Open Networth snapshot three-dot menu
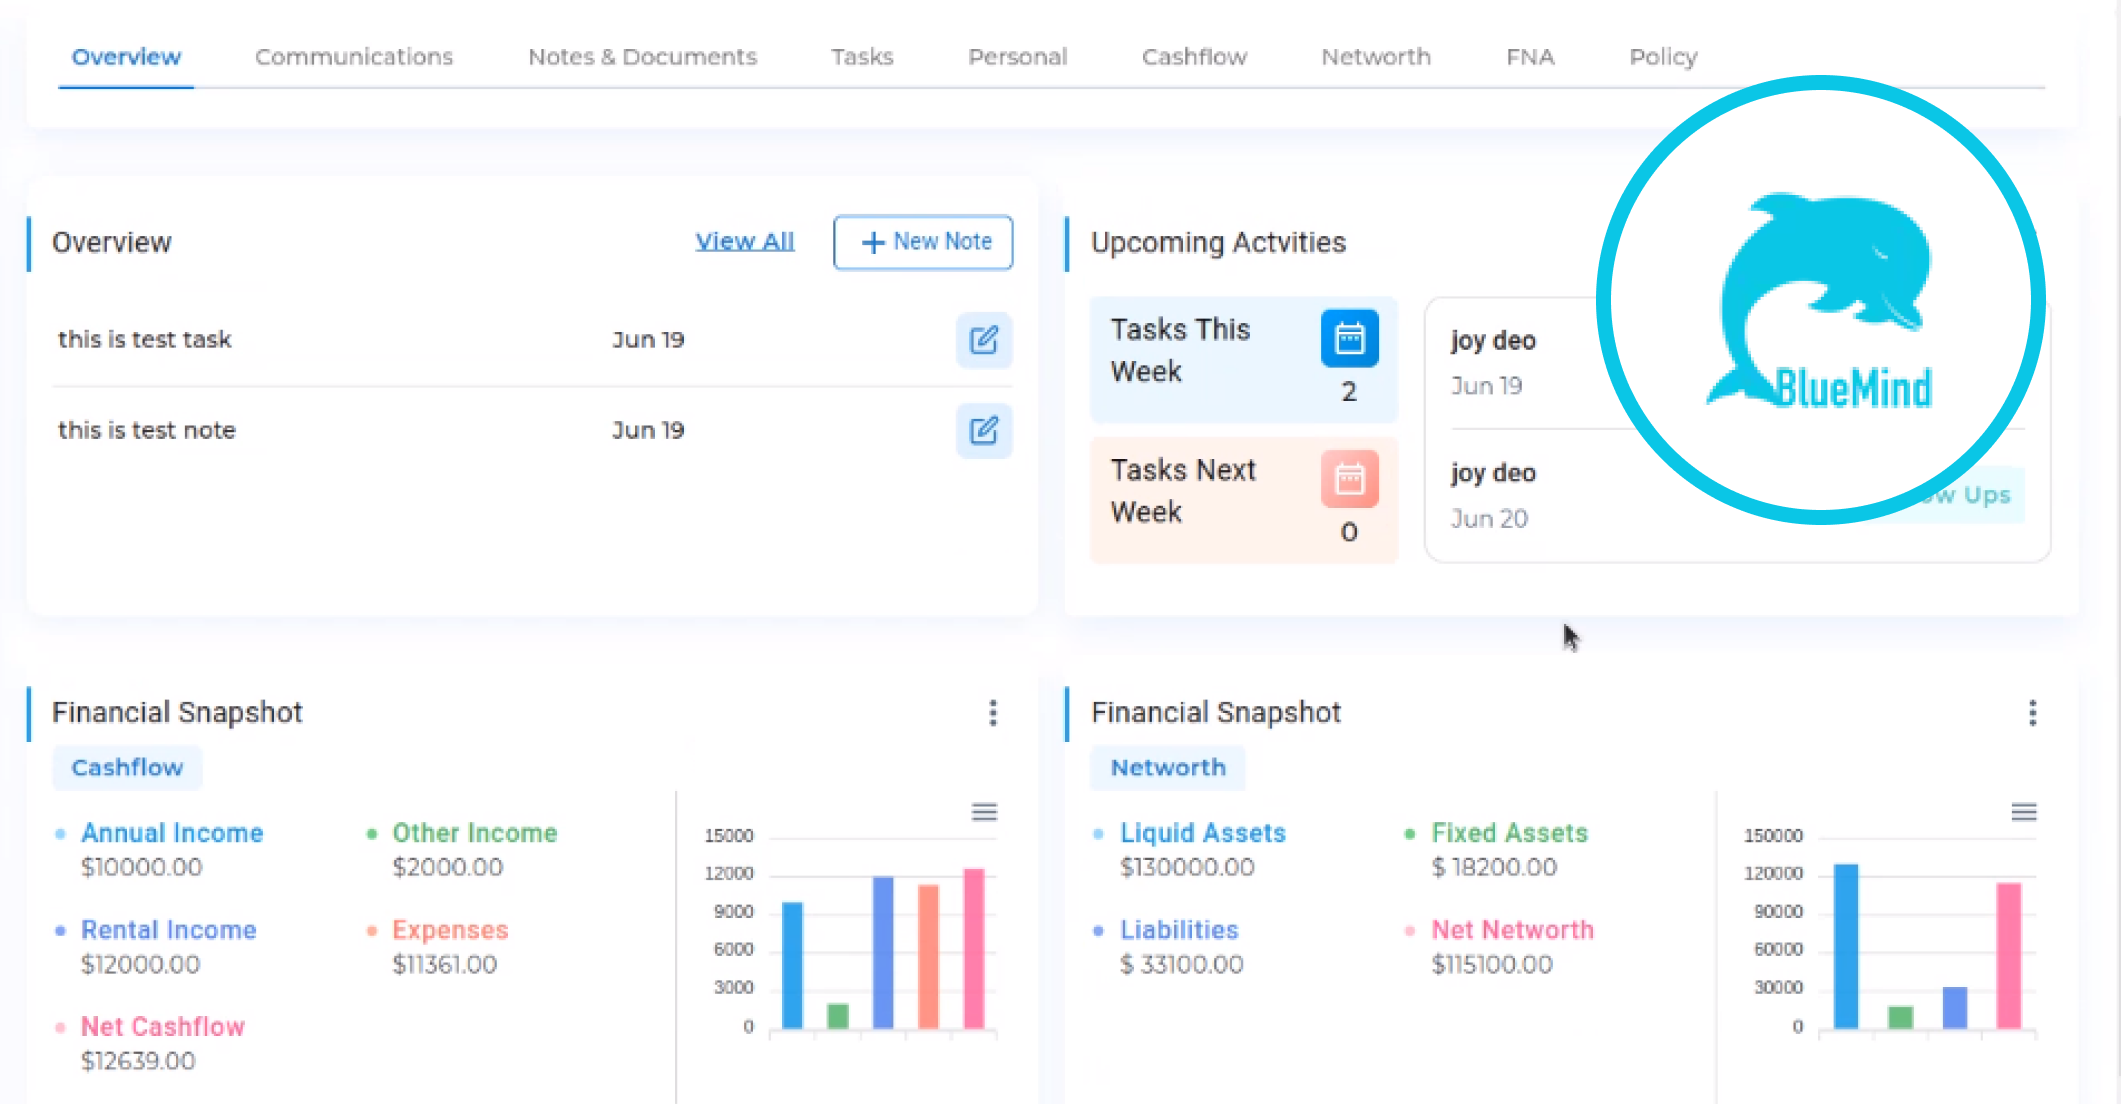The image size is (2121, 1104). pyautogui.click(x=2032, y=713)
